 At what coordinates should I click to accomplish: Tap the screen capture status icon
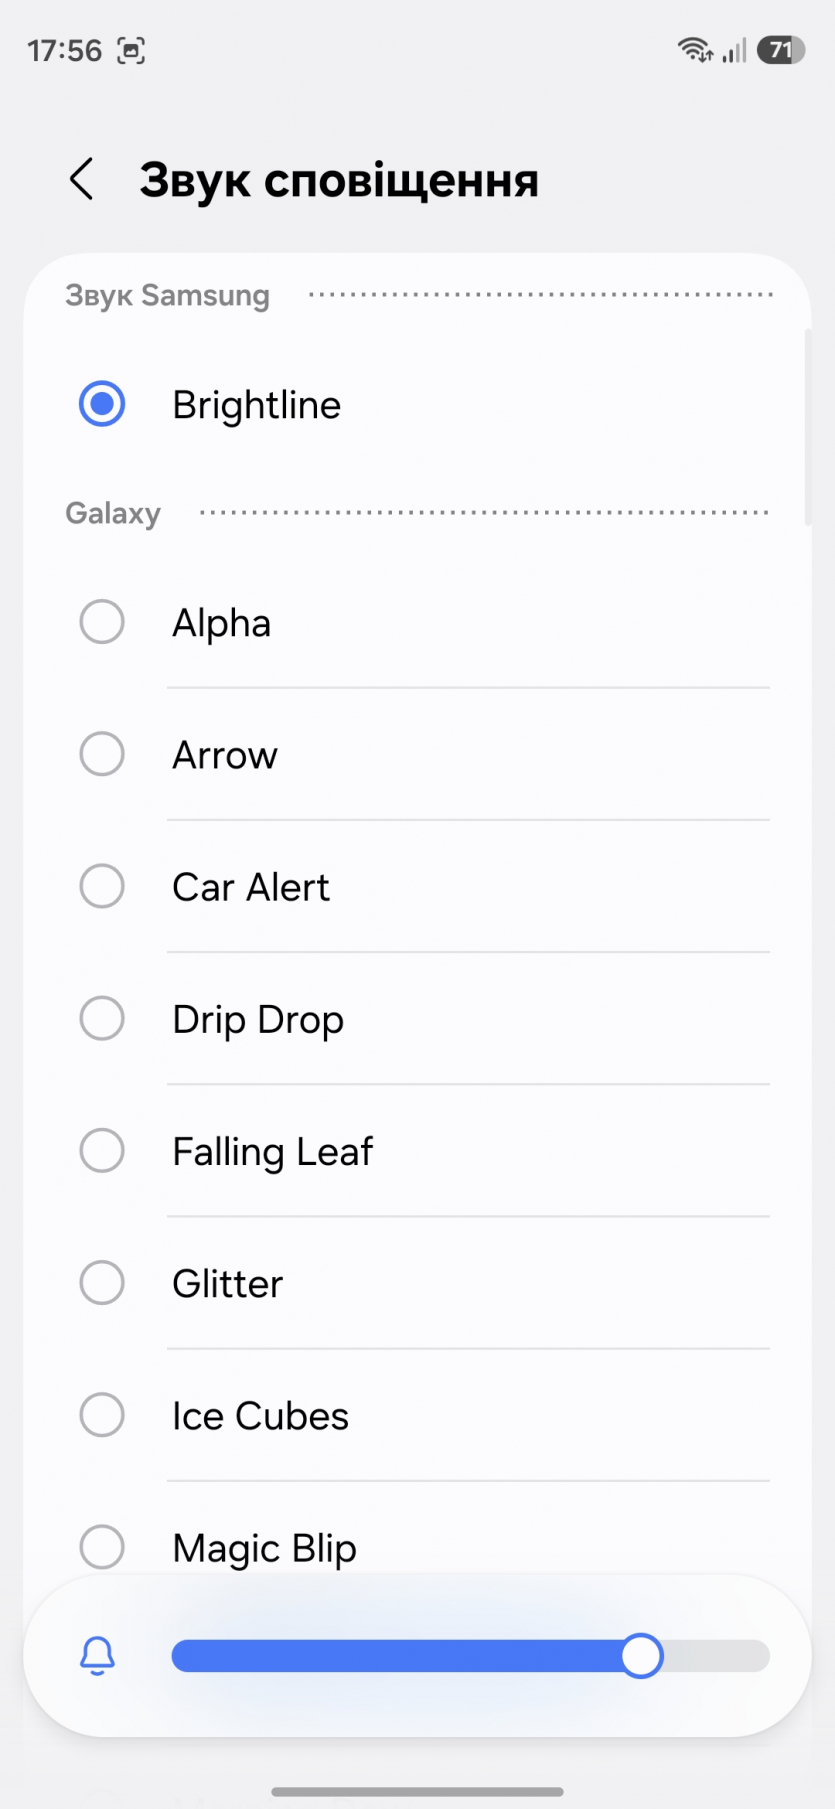coord(131,50)
